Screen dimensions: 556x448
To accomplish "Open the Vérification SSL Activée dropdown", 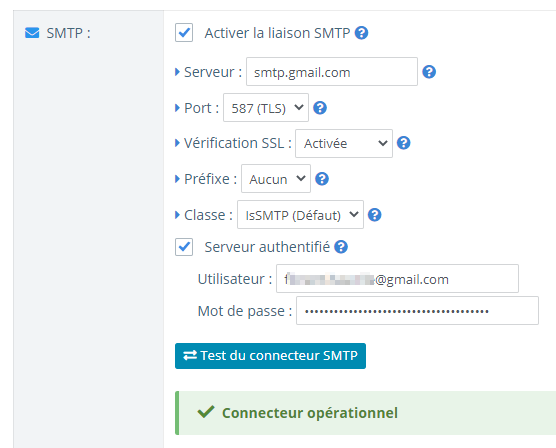I will [344, 143].
